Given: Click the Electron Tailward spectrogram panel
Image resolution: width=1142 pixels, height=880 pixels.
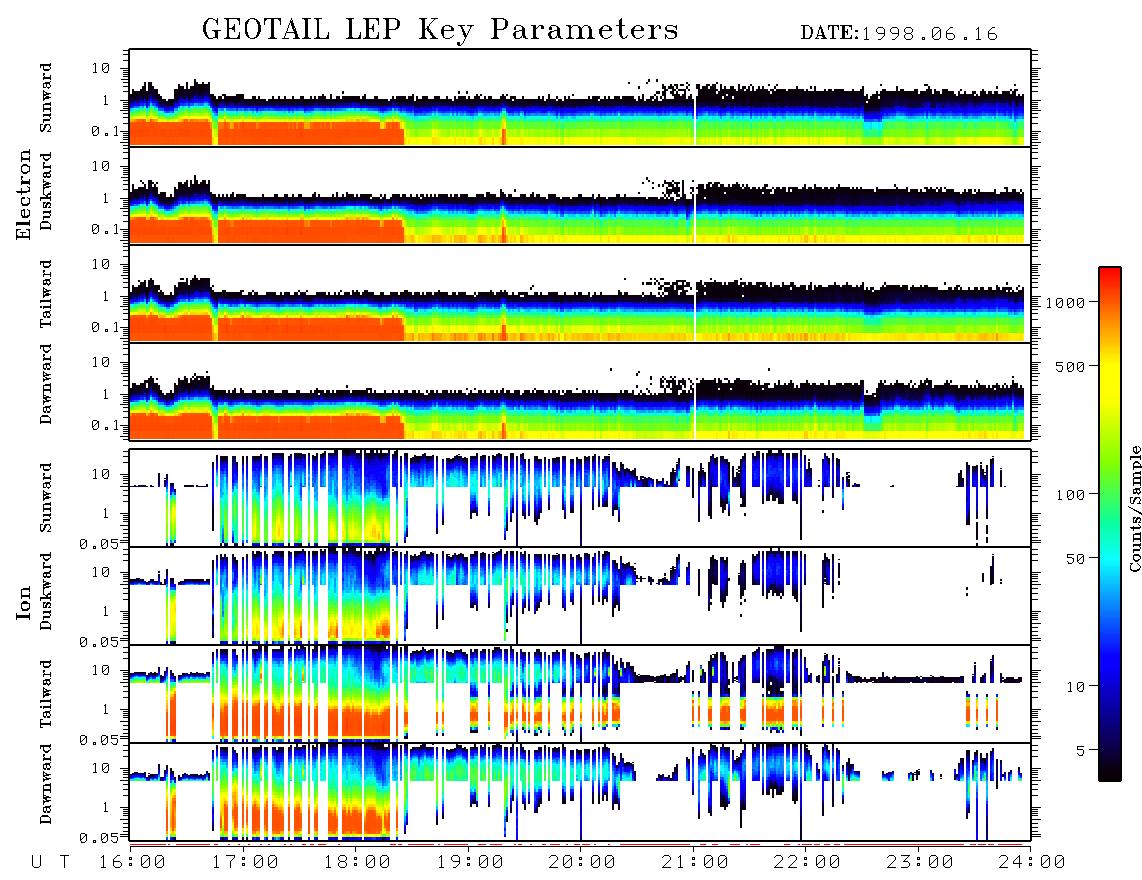Looking at the screenshot, I should [580, 294].
